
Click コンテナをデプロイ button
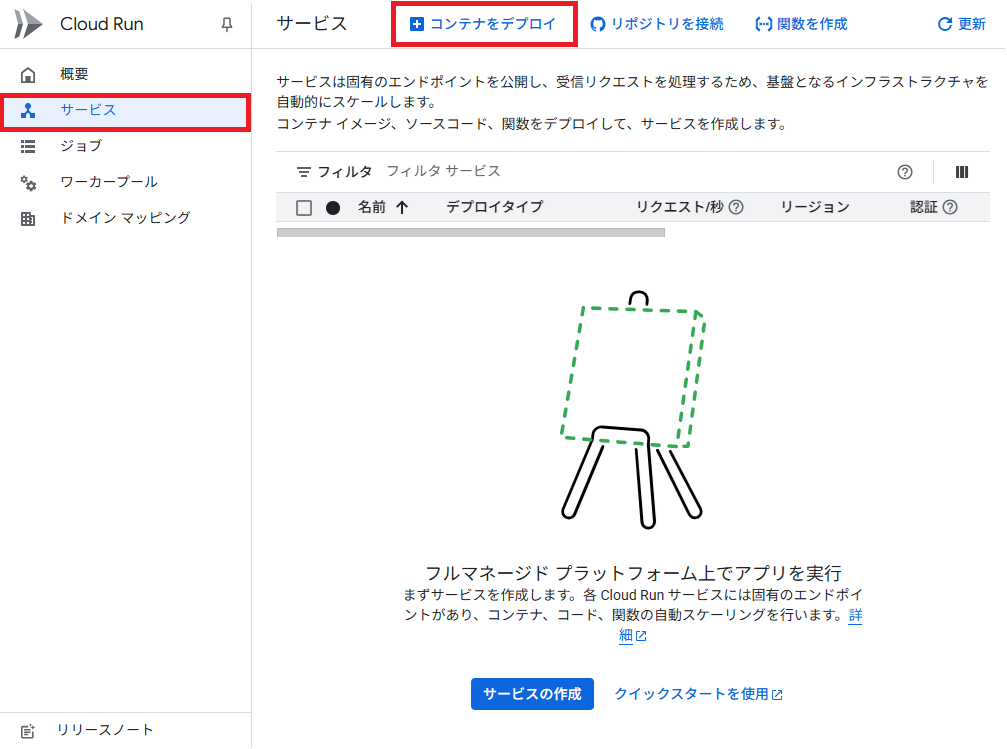click(x=484, y=24)
